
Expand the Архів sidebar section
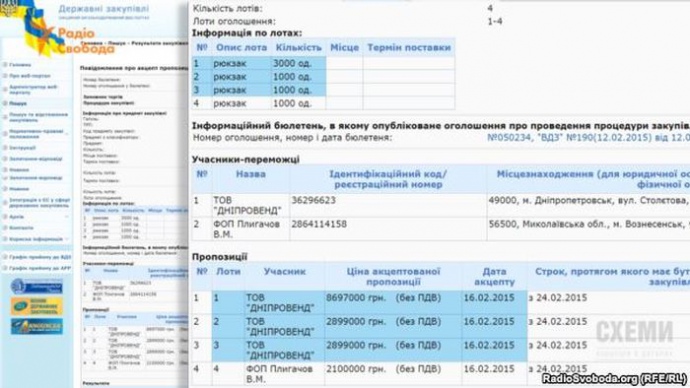pos(67,217)
